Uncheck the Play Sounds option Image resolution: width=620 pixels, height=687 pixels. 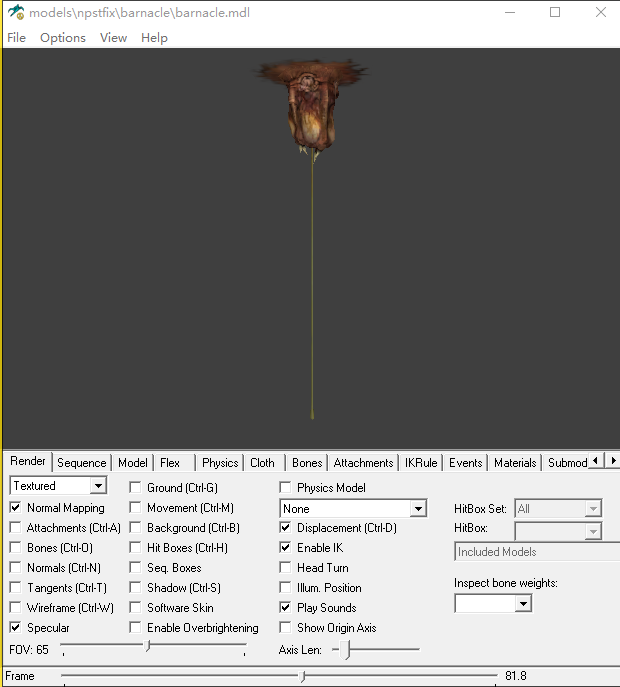tap(285, 607)
